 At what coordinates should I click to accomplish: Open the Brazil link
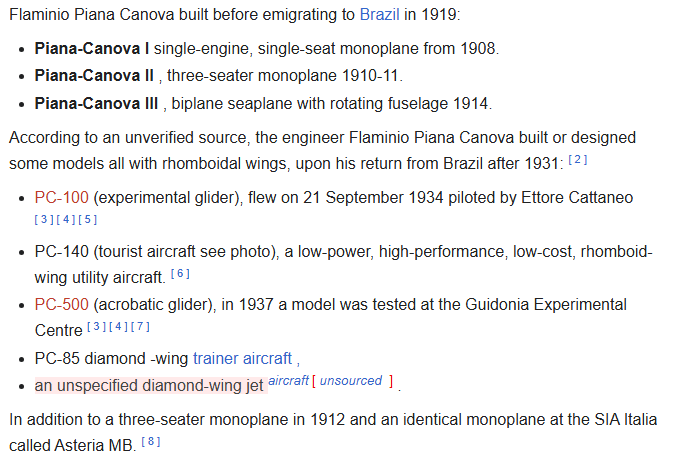point(381,16)
